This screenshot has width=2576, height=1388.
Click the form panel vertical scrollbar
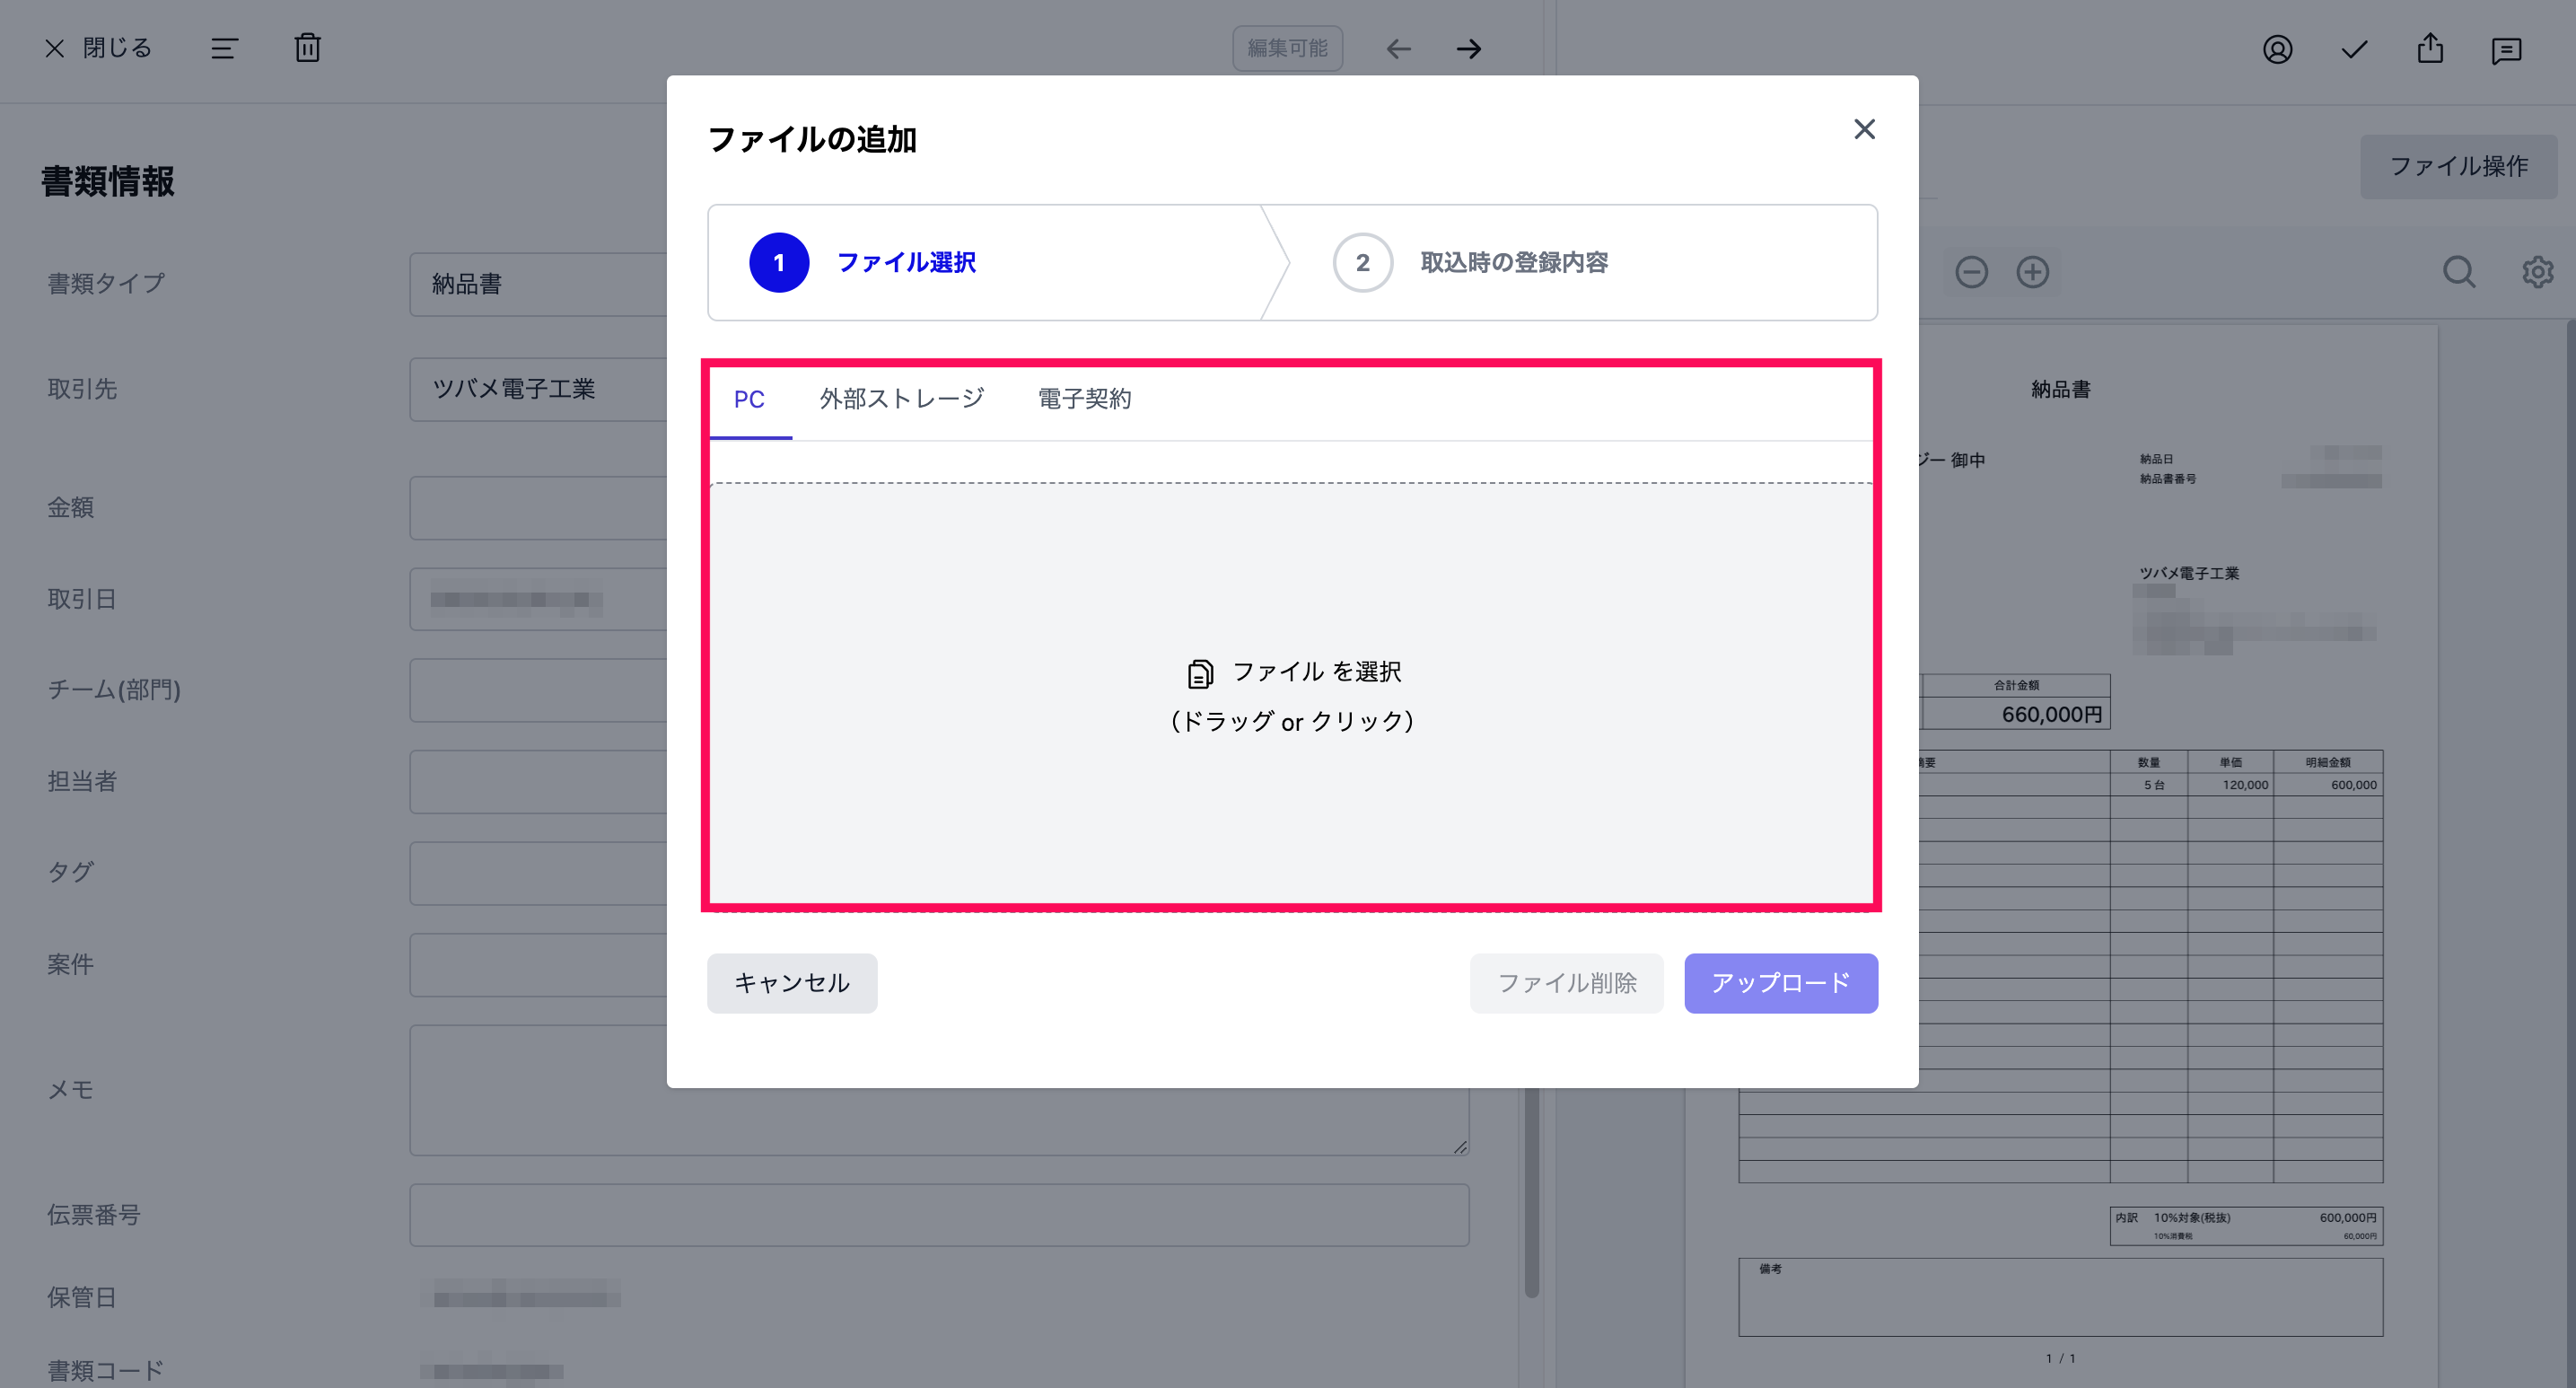(x=1531, y=1192)
